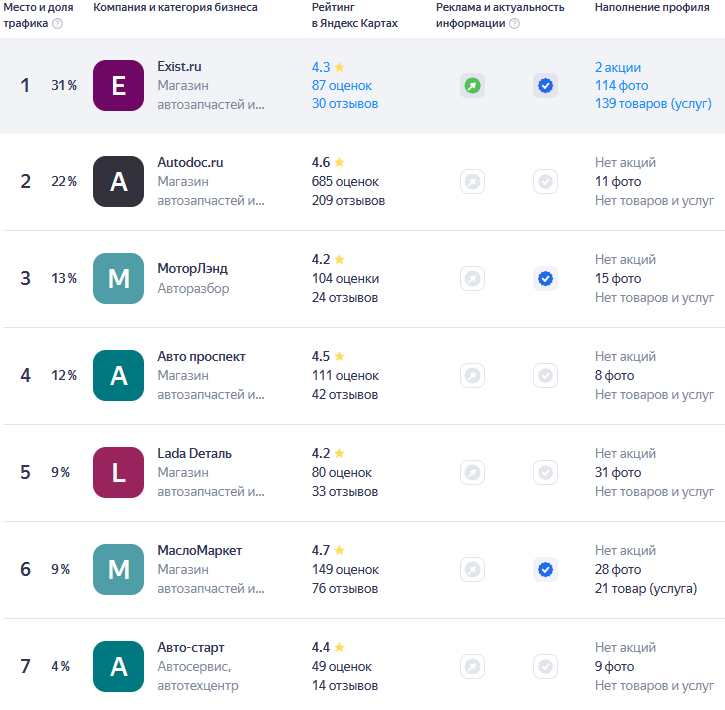
Task: Click the Lada Dеталь L logo
Action: click(x=118, y=473)
